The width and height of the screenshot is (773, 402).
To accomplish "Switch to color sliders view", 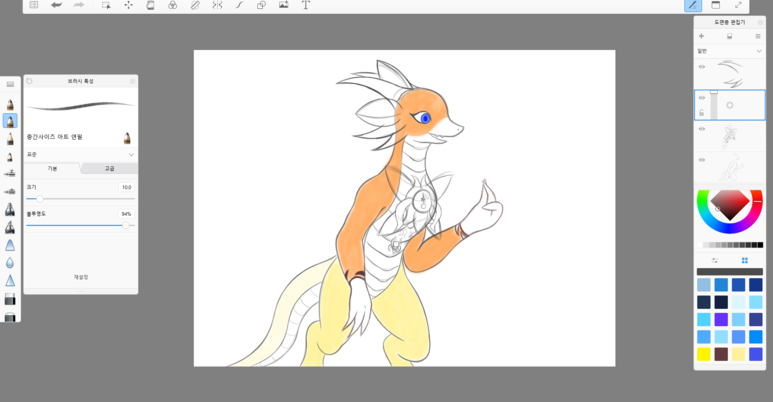I will tap(715, 260).
